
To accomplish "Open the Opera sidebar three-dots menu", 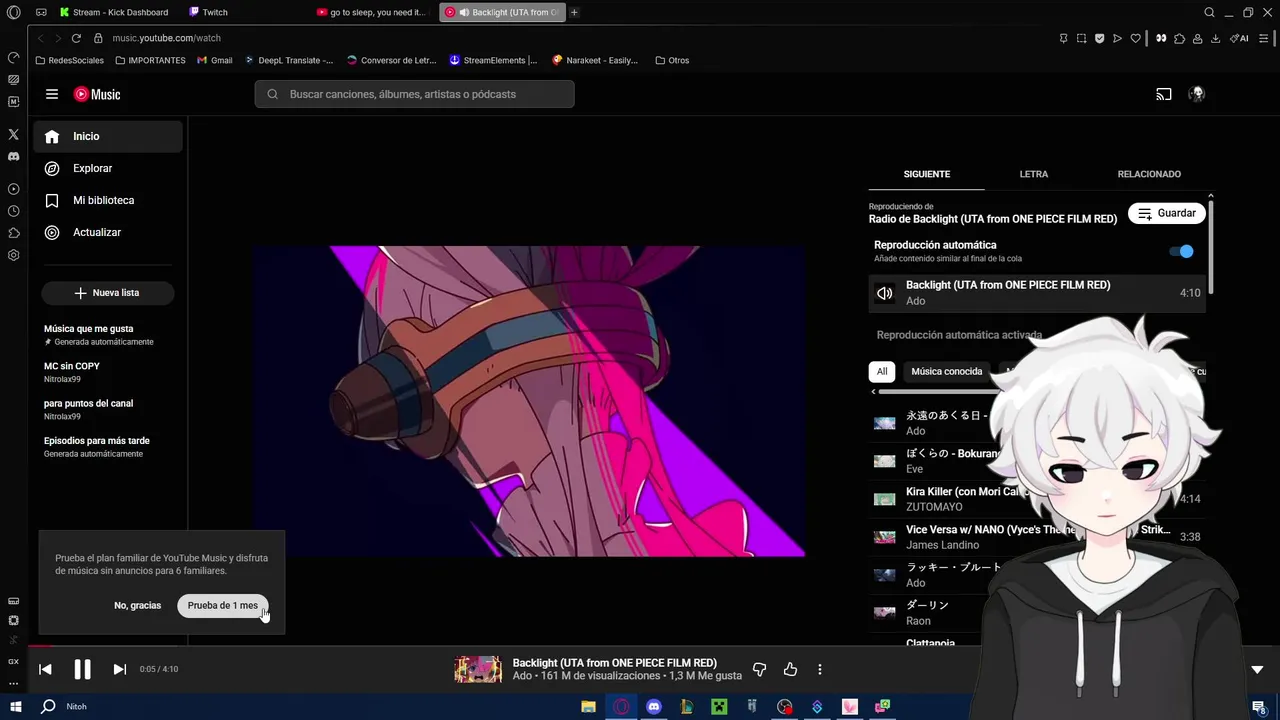I will [13, 684].
